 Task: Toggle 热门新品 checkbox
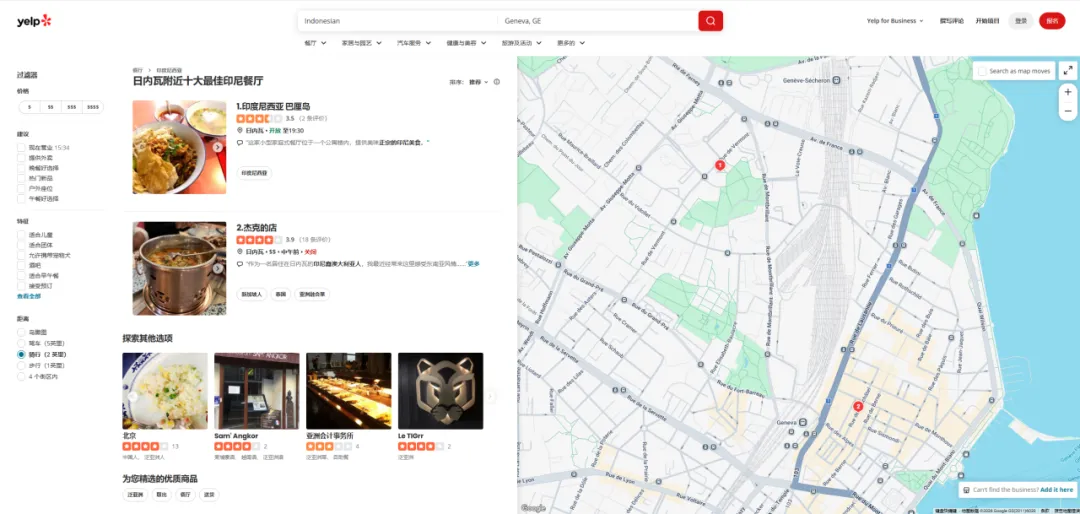[x=21, y=178]
